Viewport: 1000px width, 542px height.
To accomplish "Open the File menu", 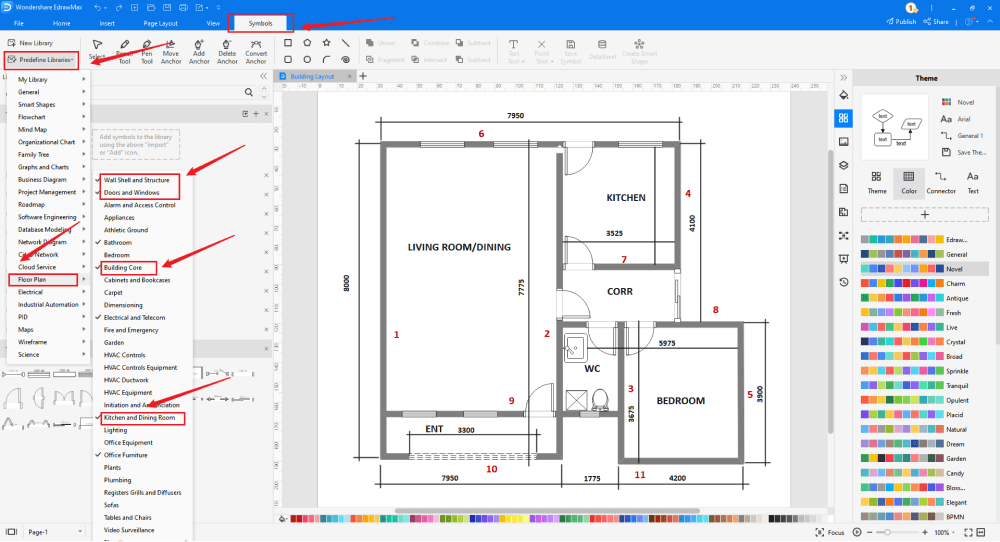I will point(19,24).
